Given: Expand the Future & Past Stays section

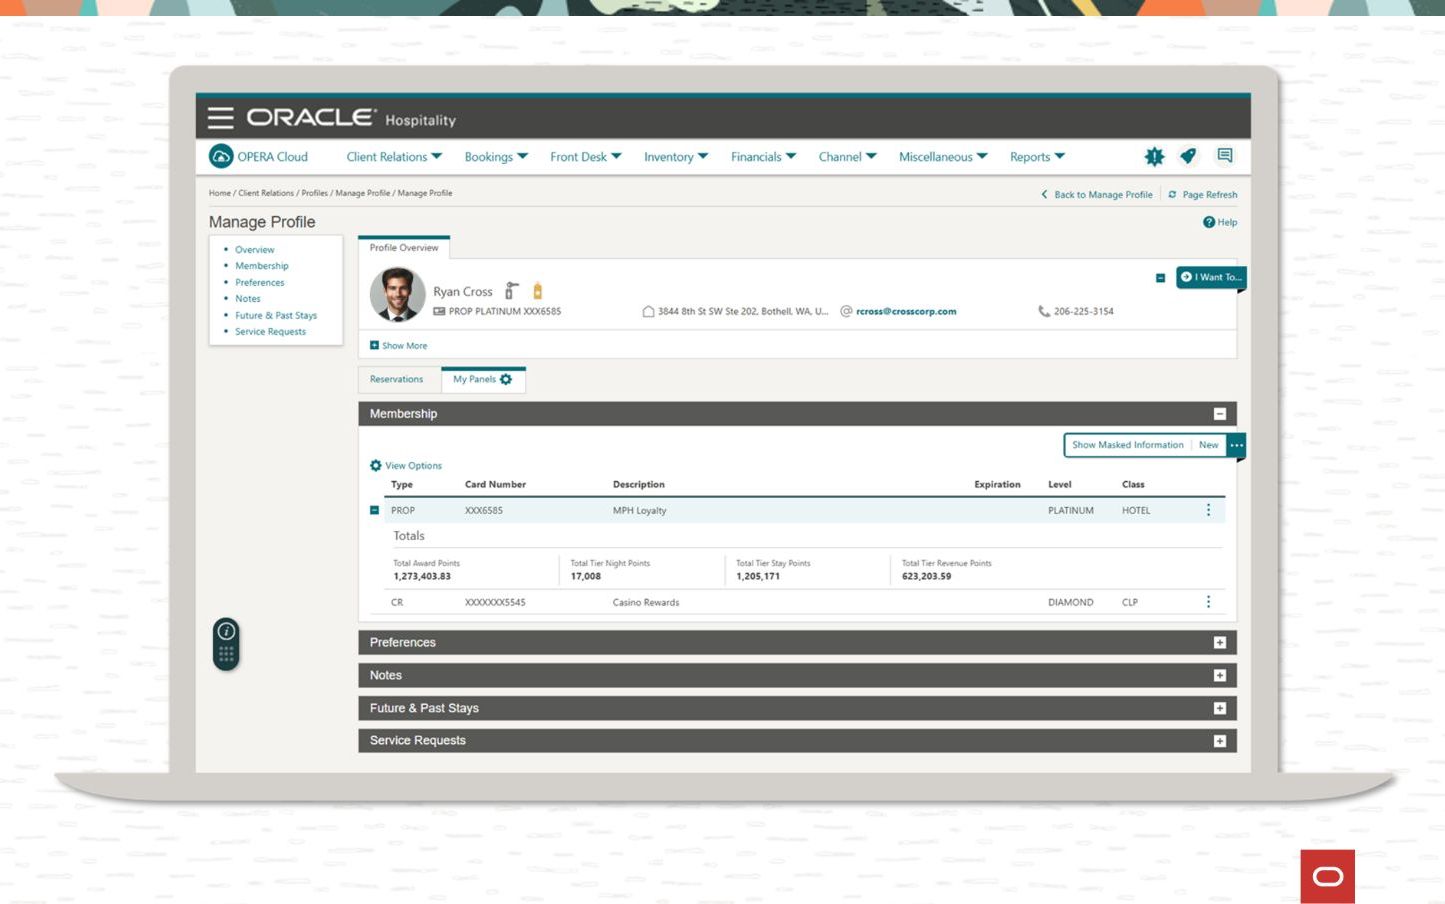Looking at the screenshot, I should (1219, 708).
